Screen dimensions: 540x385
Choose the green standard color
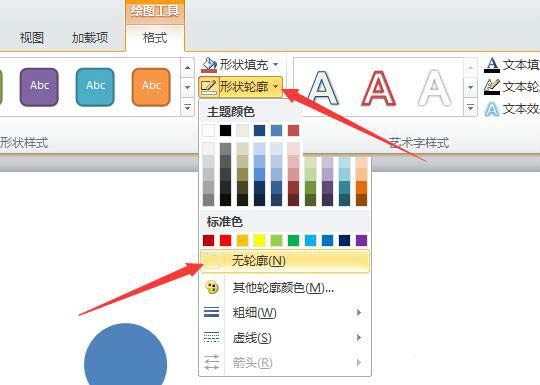tap(293, 240)
